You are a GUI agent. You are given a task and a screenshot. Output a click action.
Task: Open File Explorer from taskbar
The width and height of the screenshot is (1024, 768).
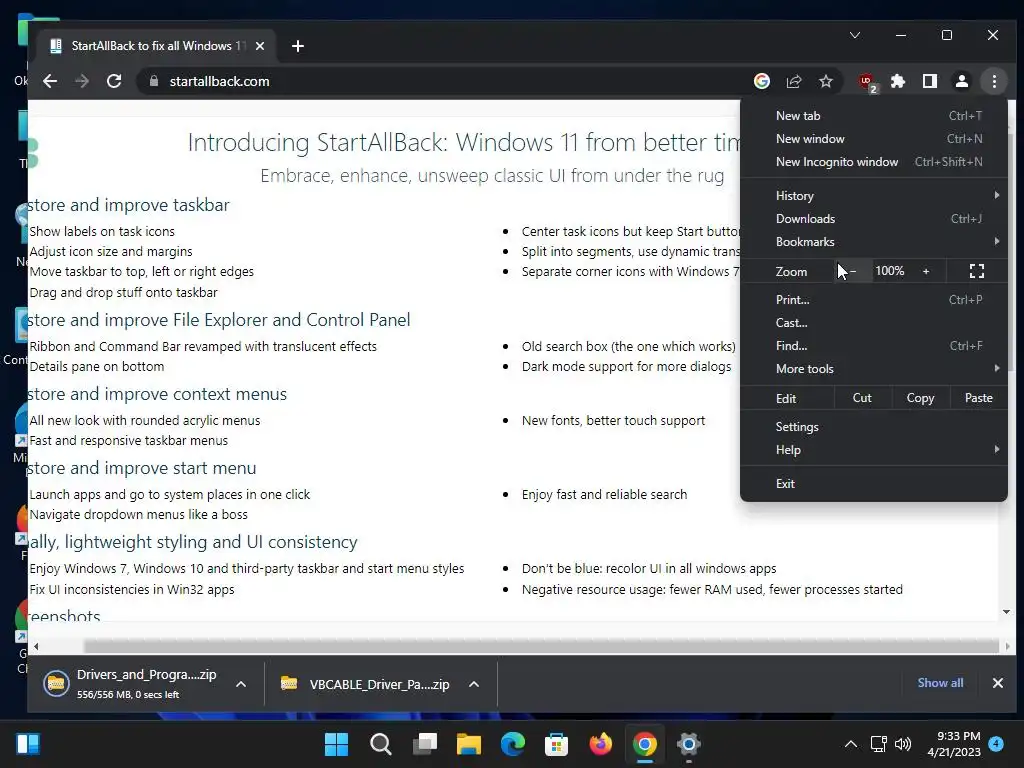469,744
